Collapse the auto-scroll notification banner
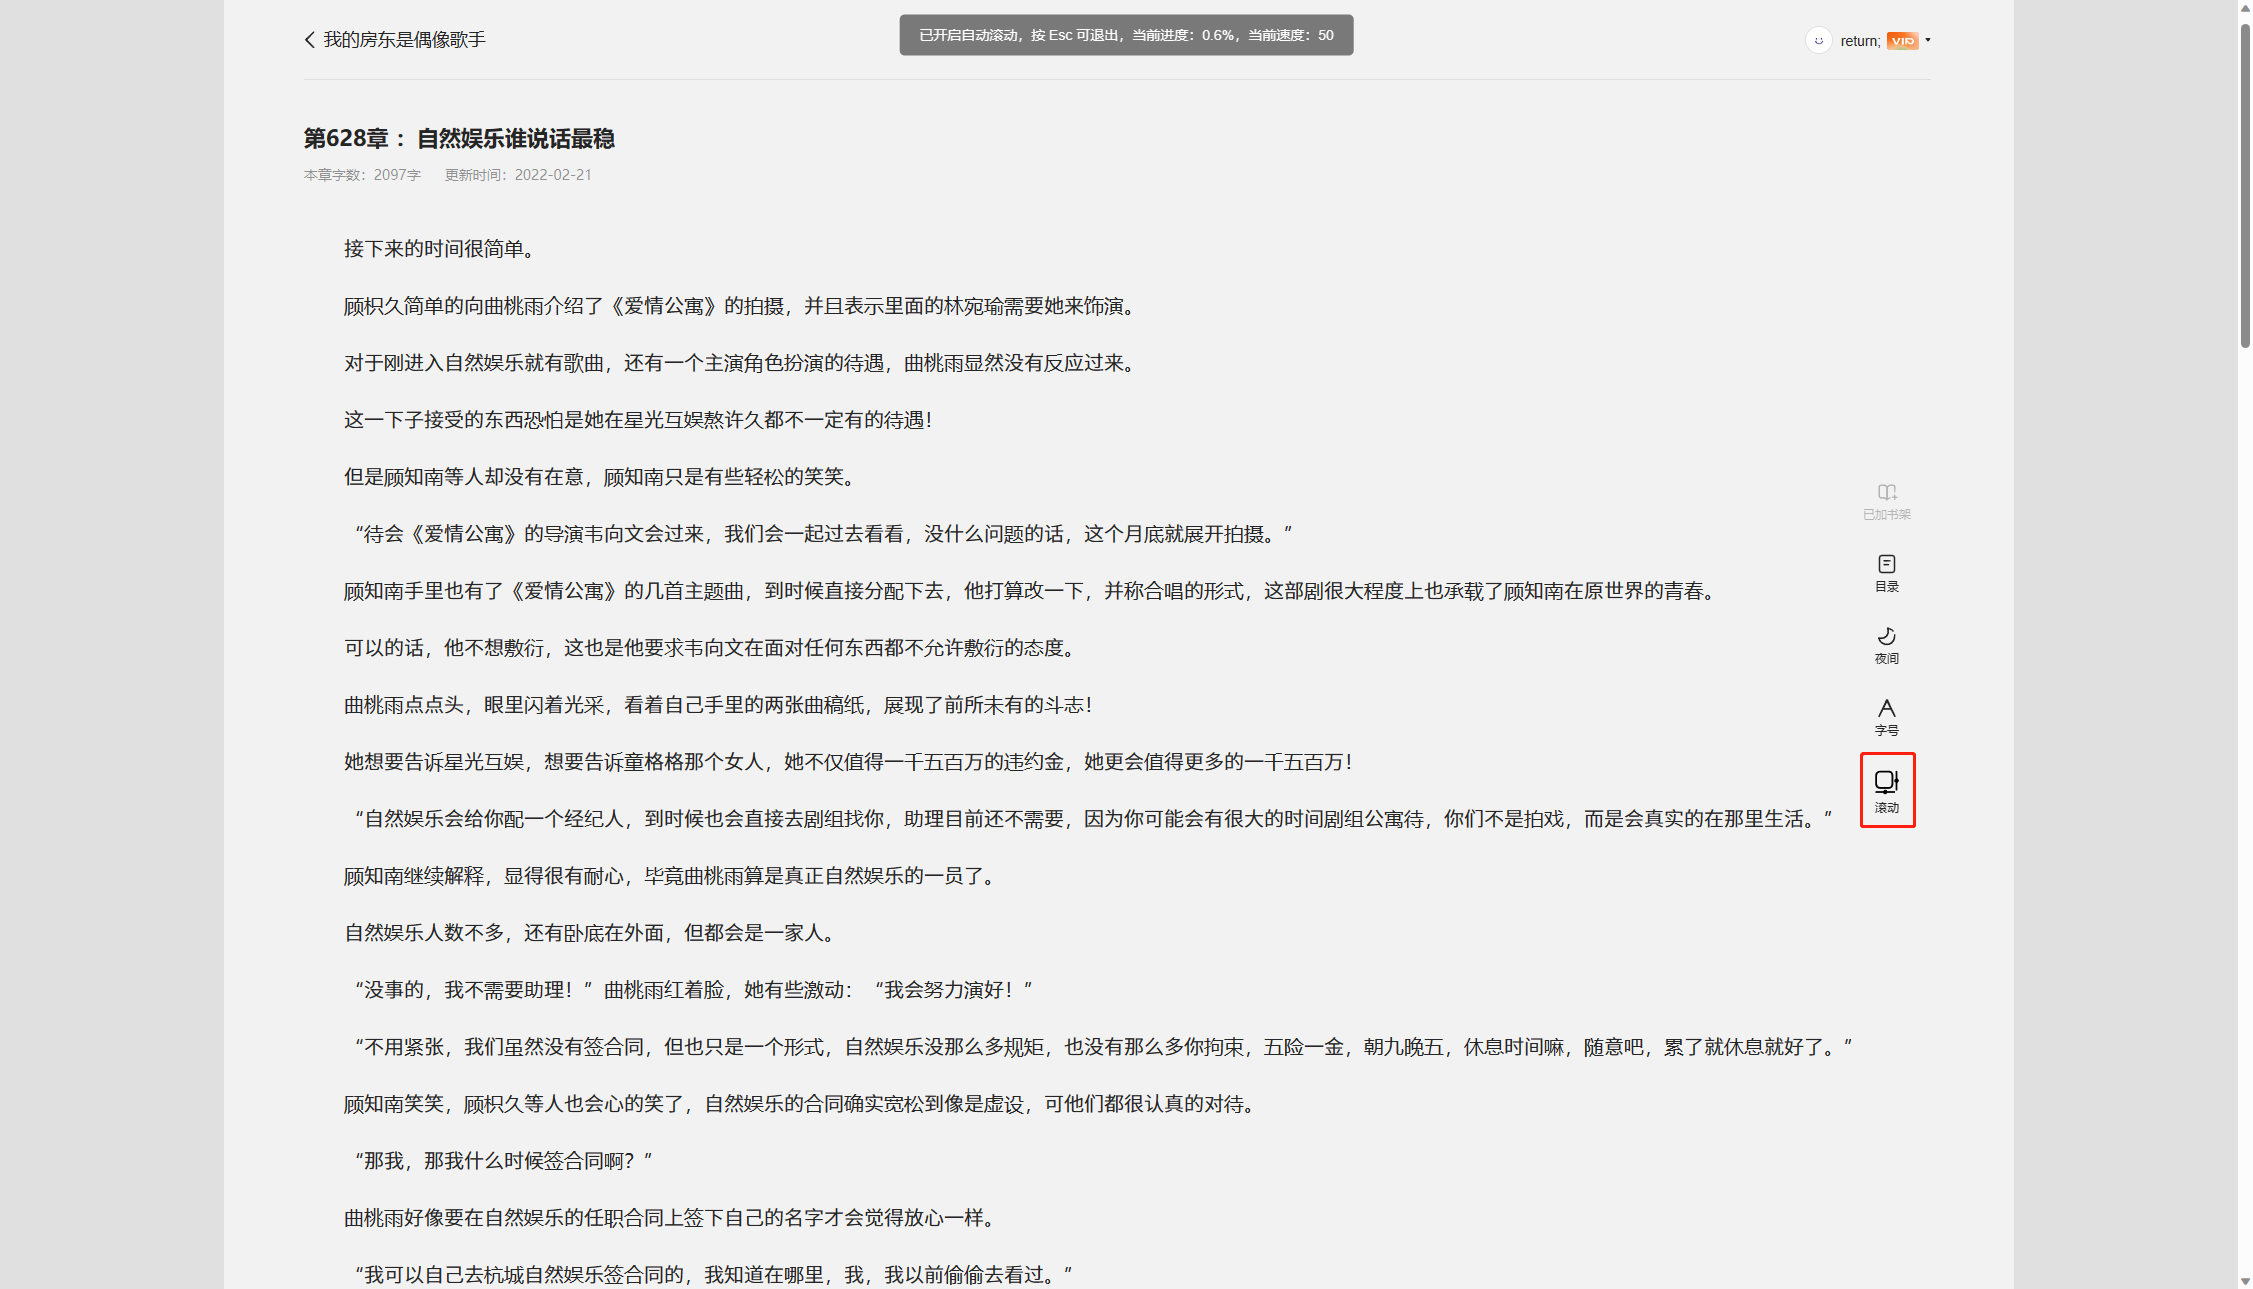 click(1127, 34)
